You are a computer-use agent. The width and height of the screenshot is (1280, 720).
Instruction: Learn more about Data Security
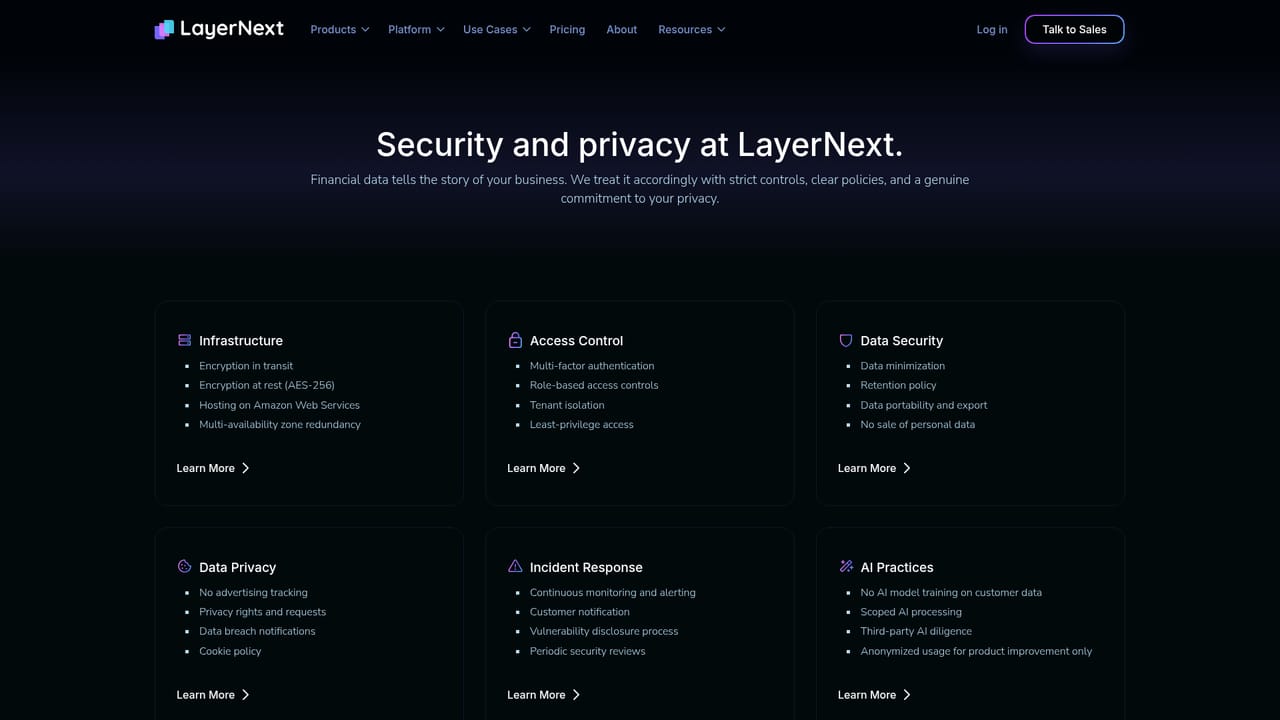(875, 468)
